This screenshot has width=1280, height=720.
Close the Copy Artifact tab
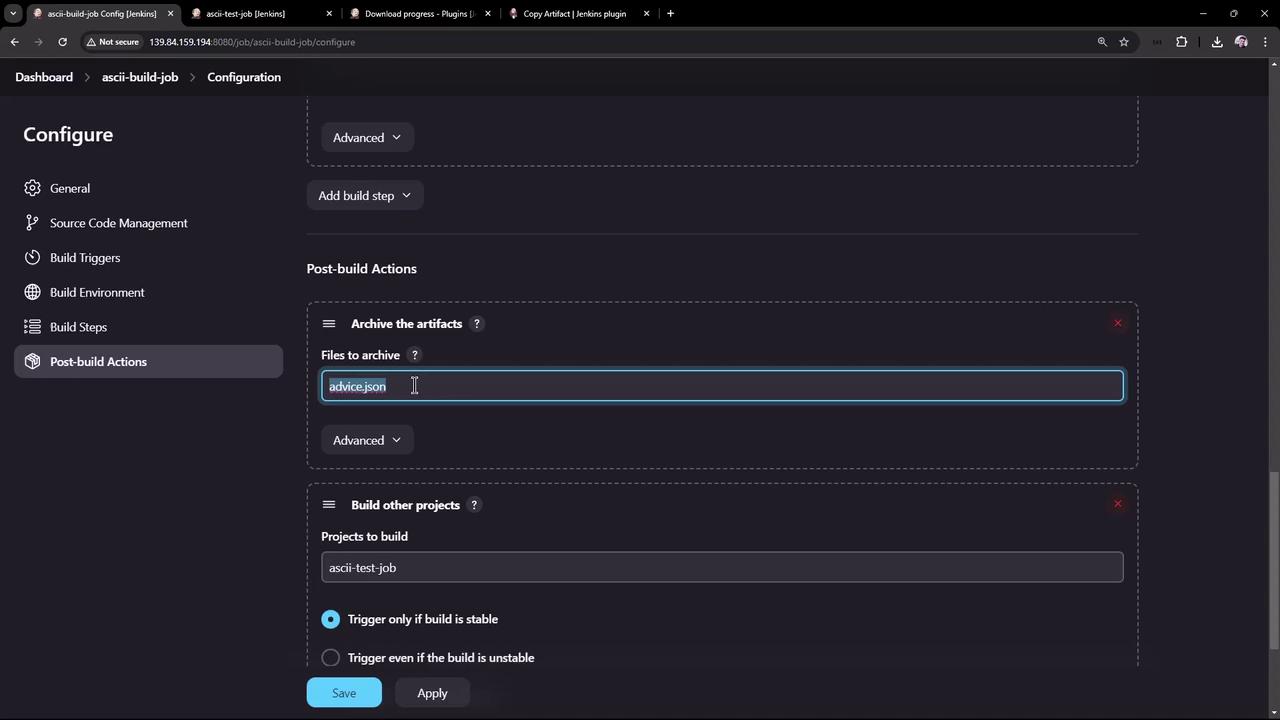coord(646,14)
